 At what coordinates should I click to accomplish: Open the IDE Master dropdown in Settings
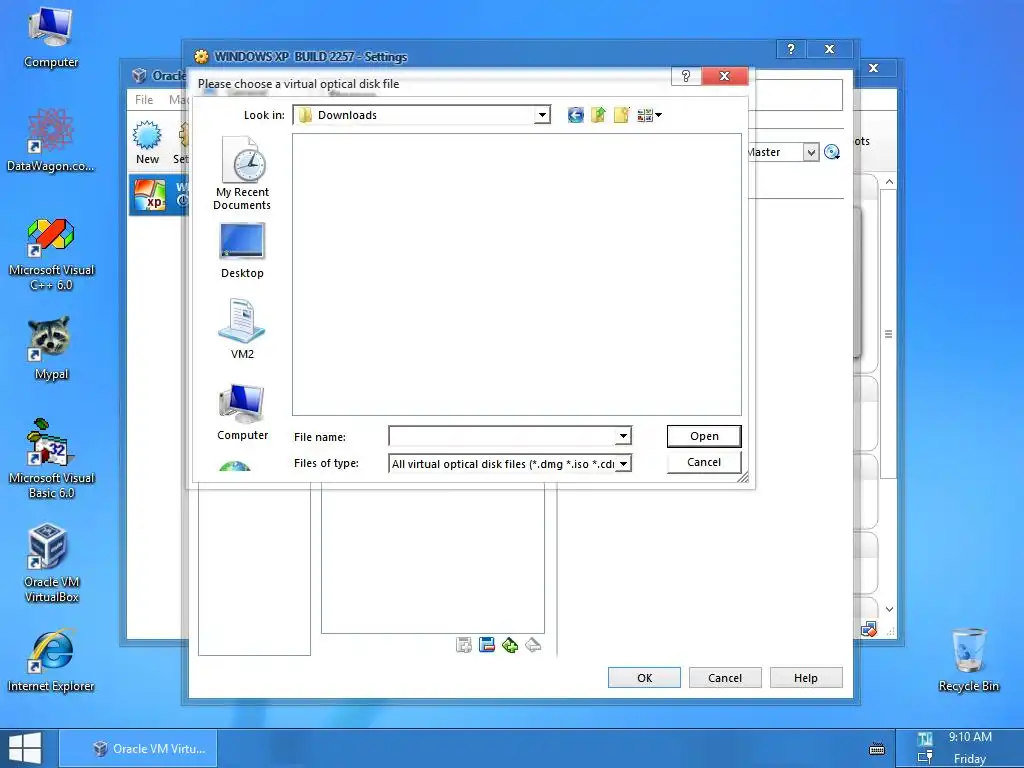(x=810, y=152)
